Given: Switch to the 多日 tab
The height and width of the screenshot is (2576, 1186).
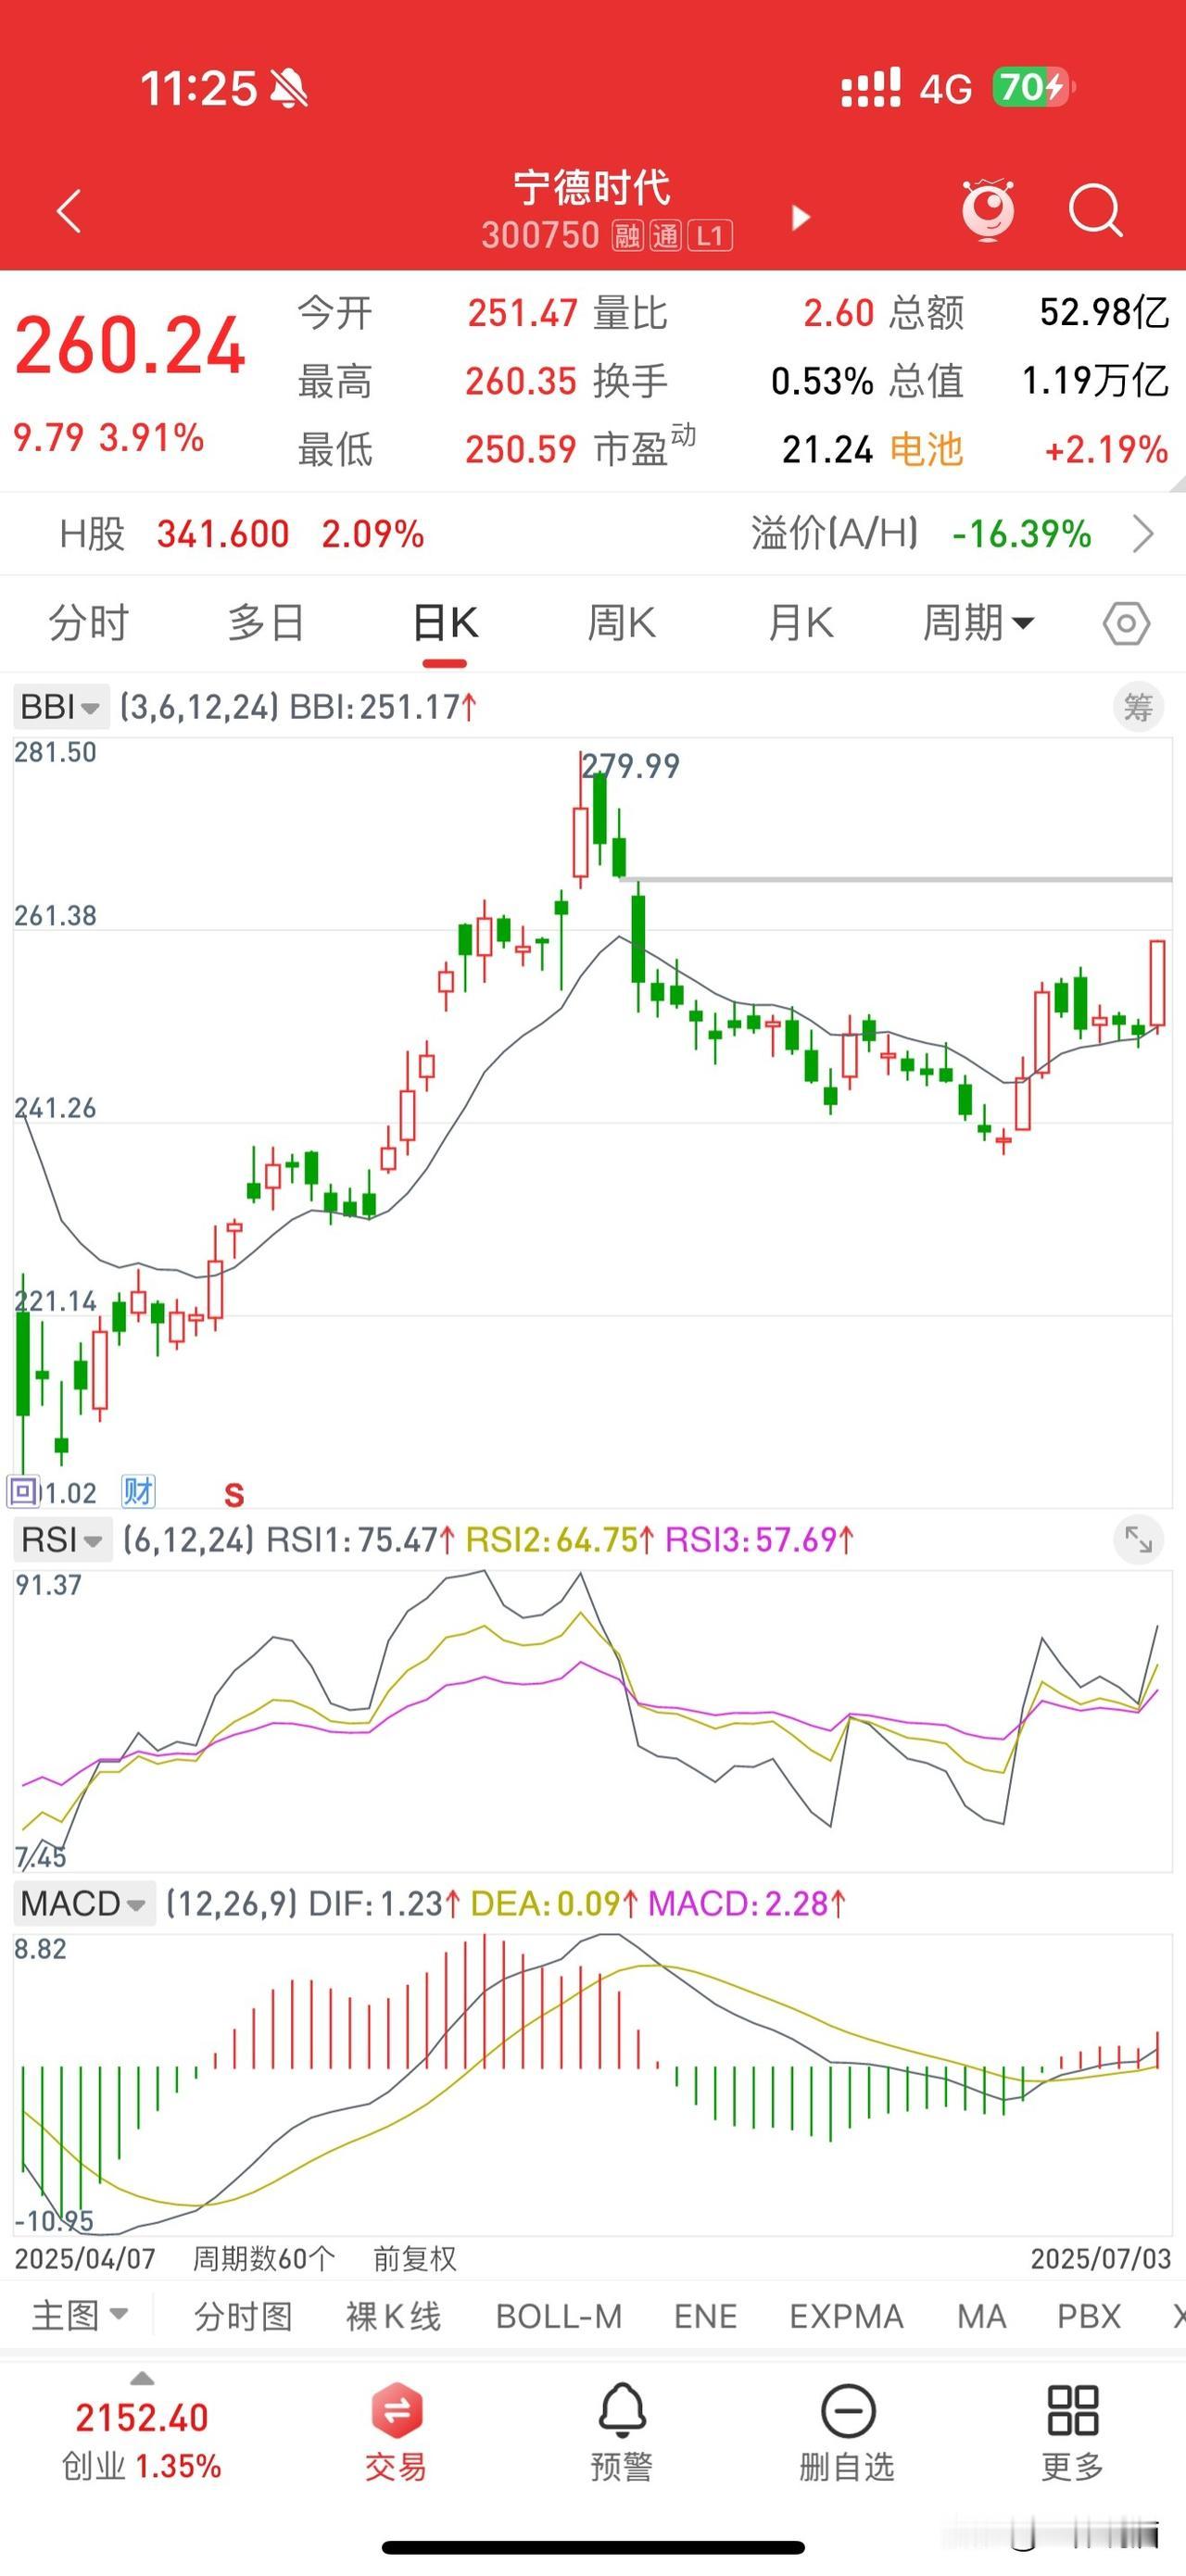Looking at the screenshot, I should 266,623.
